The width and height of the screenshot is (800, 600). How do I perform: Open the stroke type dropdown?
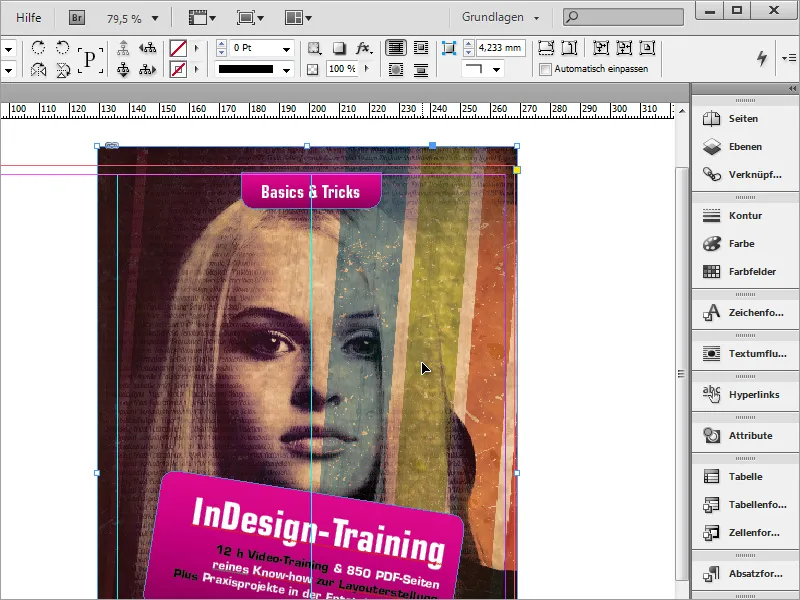[286, 70]
